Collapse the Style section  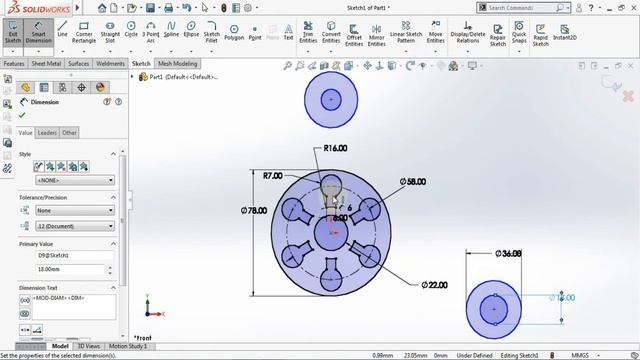point(113,154)
